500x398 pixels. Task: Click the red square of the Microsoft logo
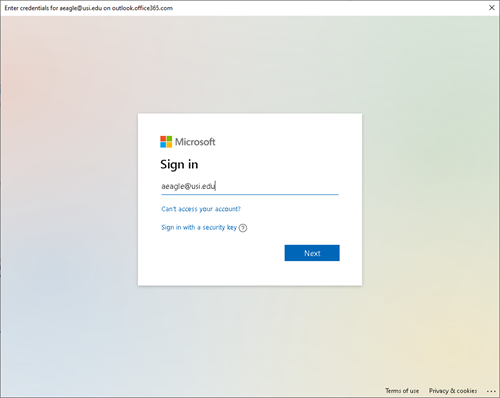coord(163,139)
